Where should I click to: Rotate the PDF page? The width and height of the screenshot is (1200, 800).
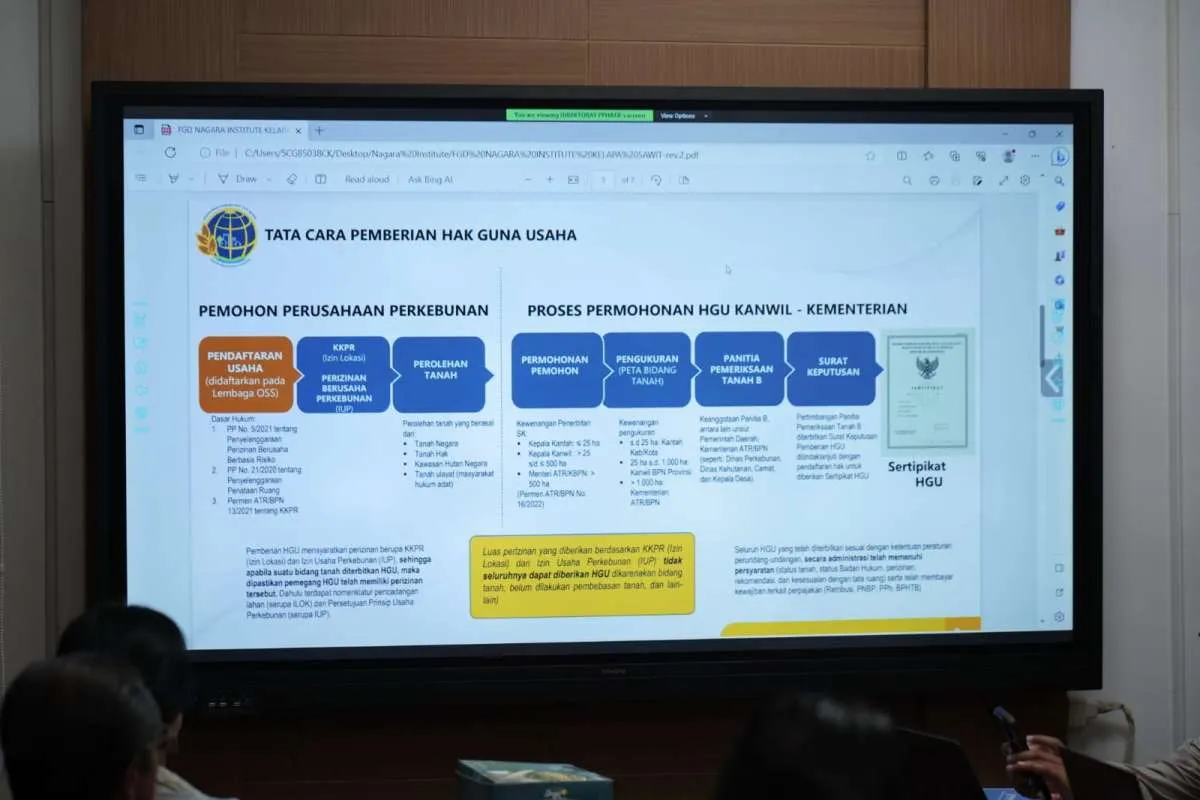[x=655, y=178]
